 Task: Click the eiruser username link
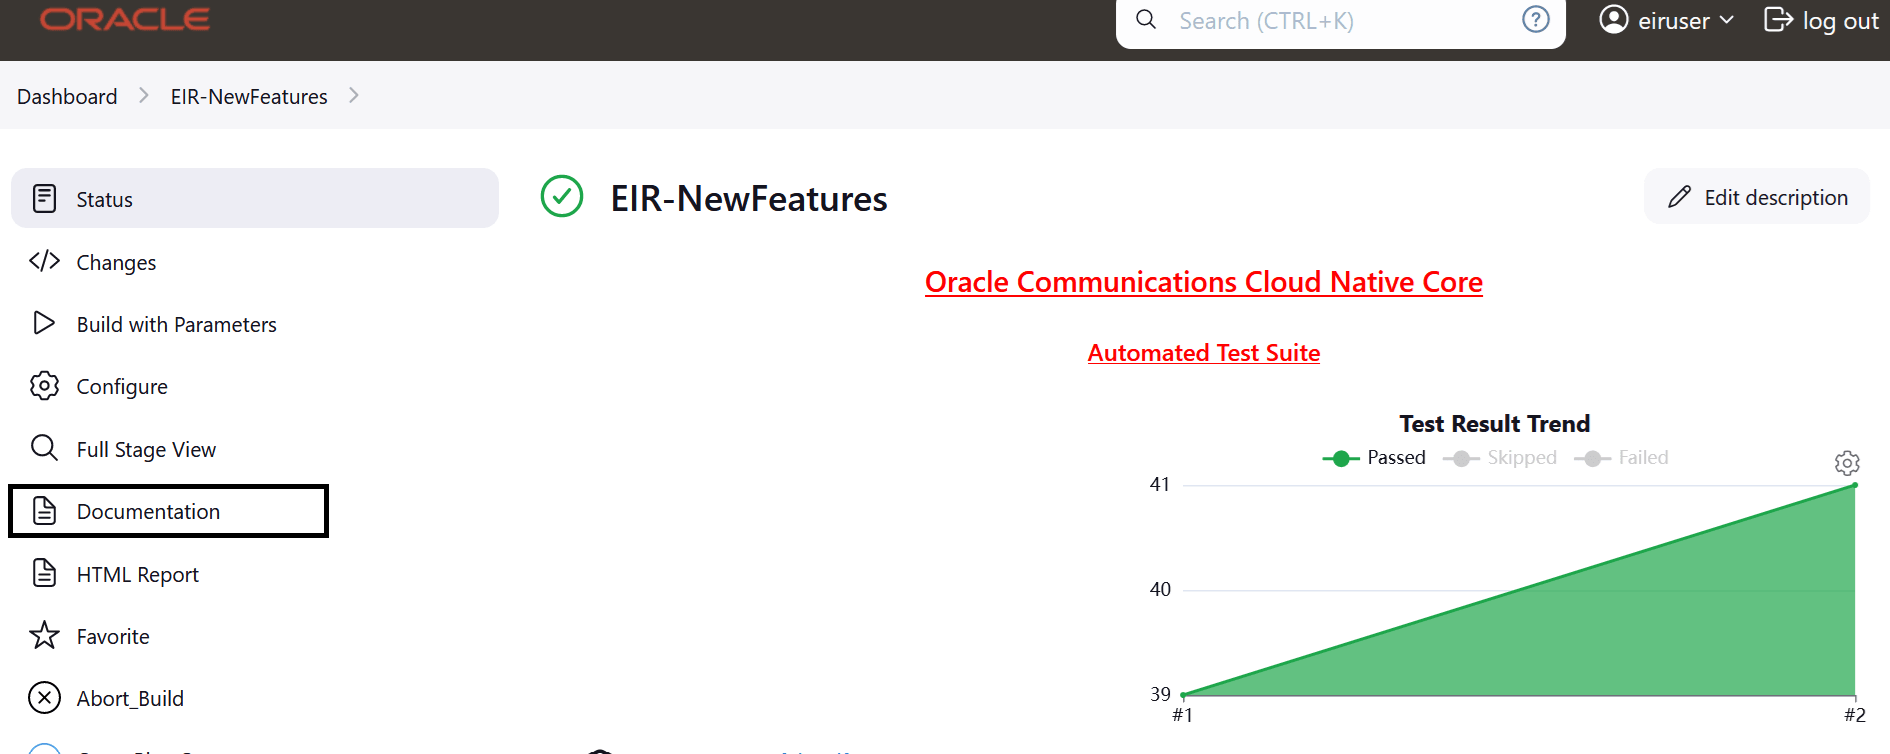pyautogui.click(x=1674, y=20)
